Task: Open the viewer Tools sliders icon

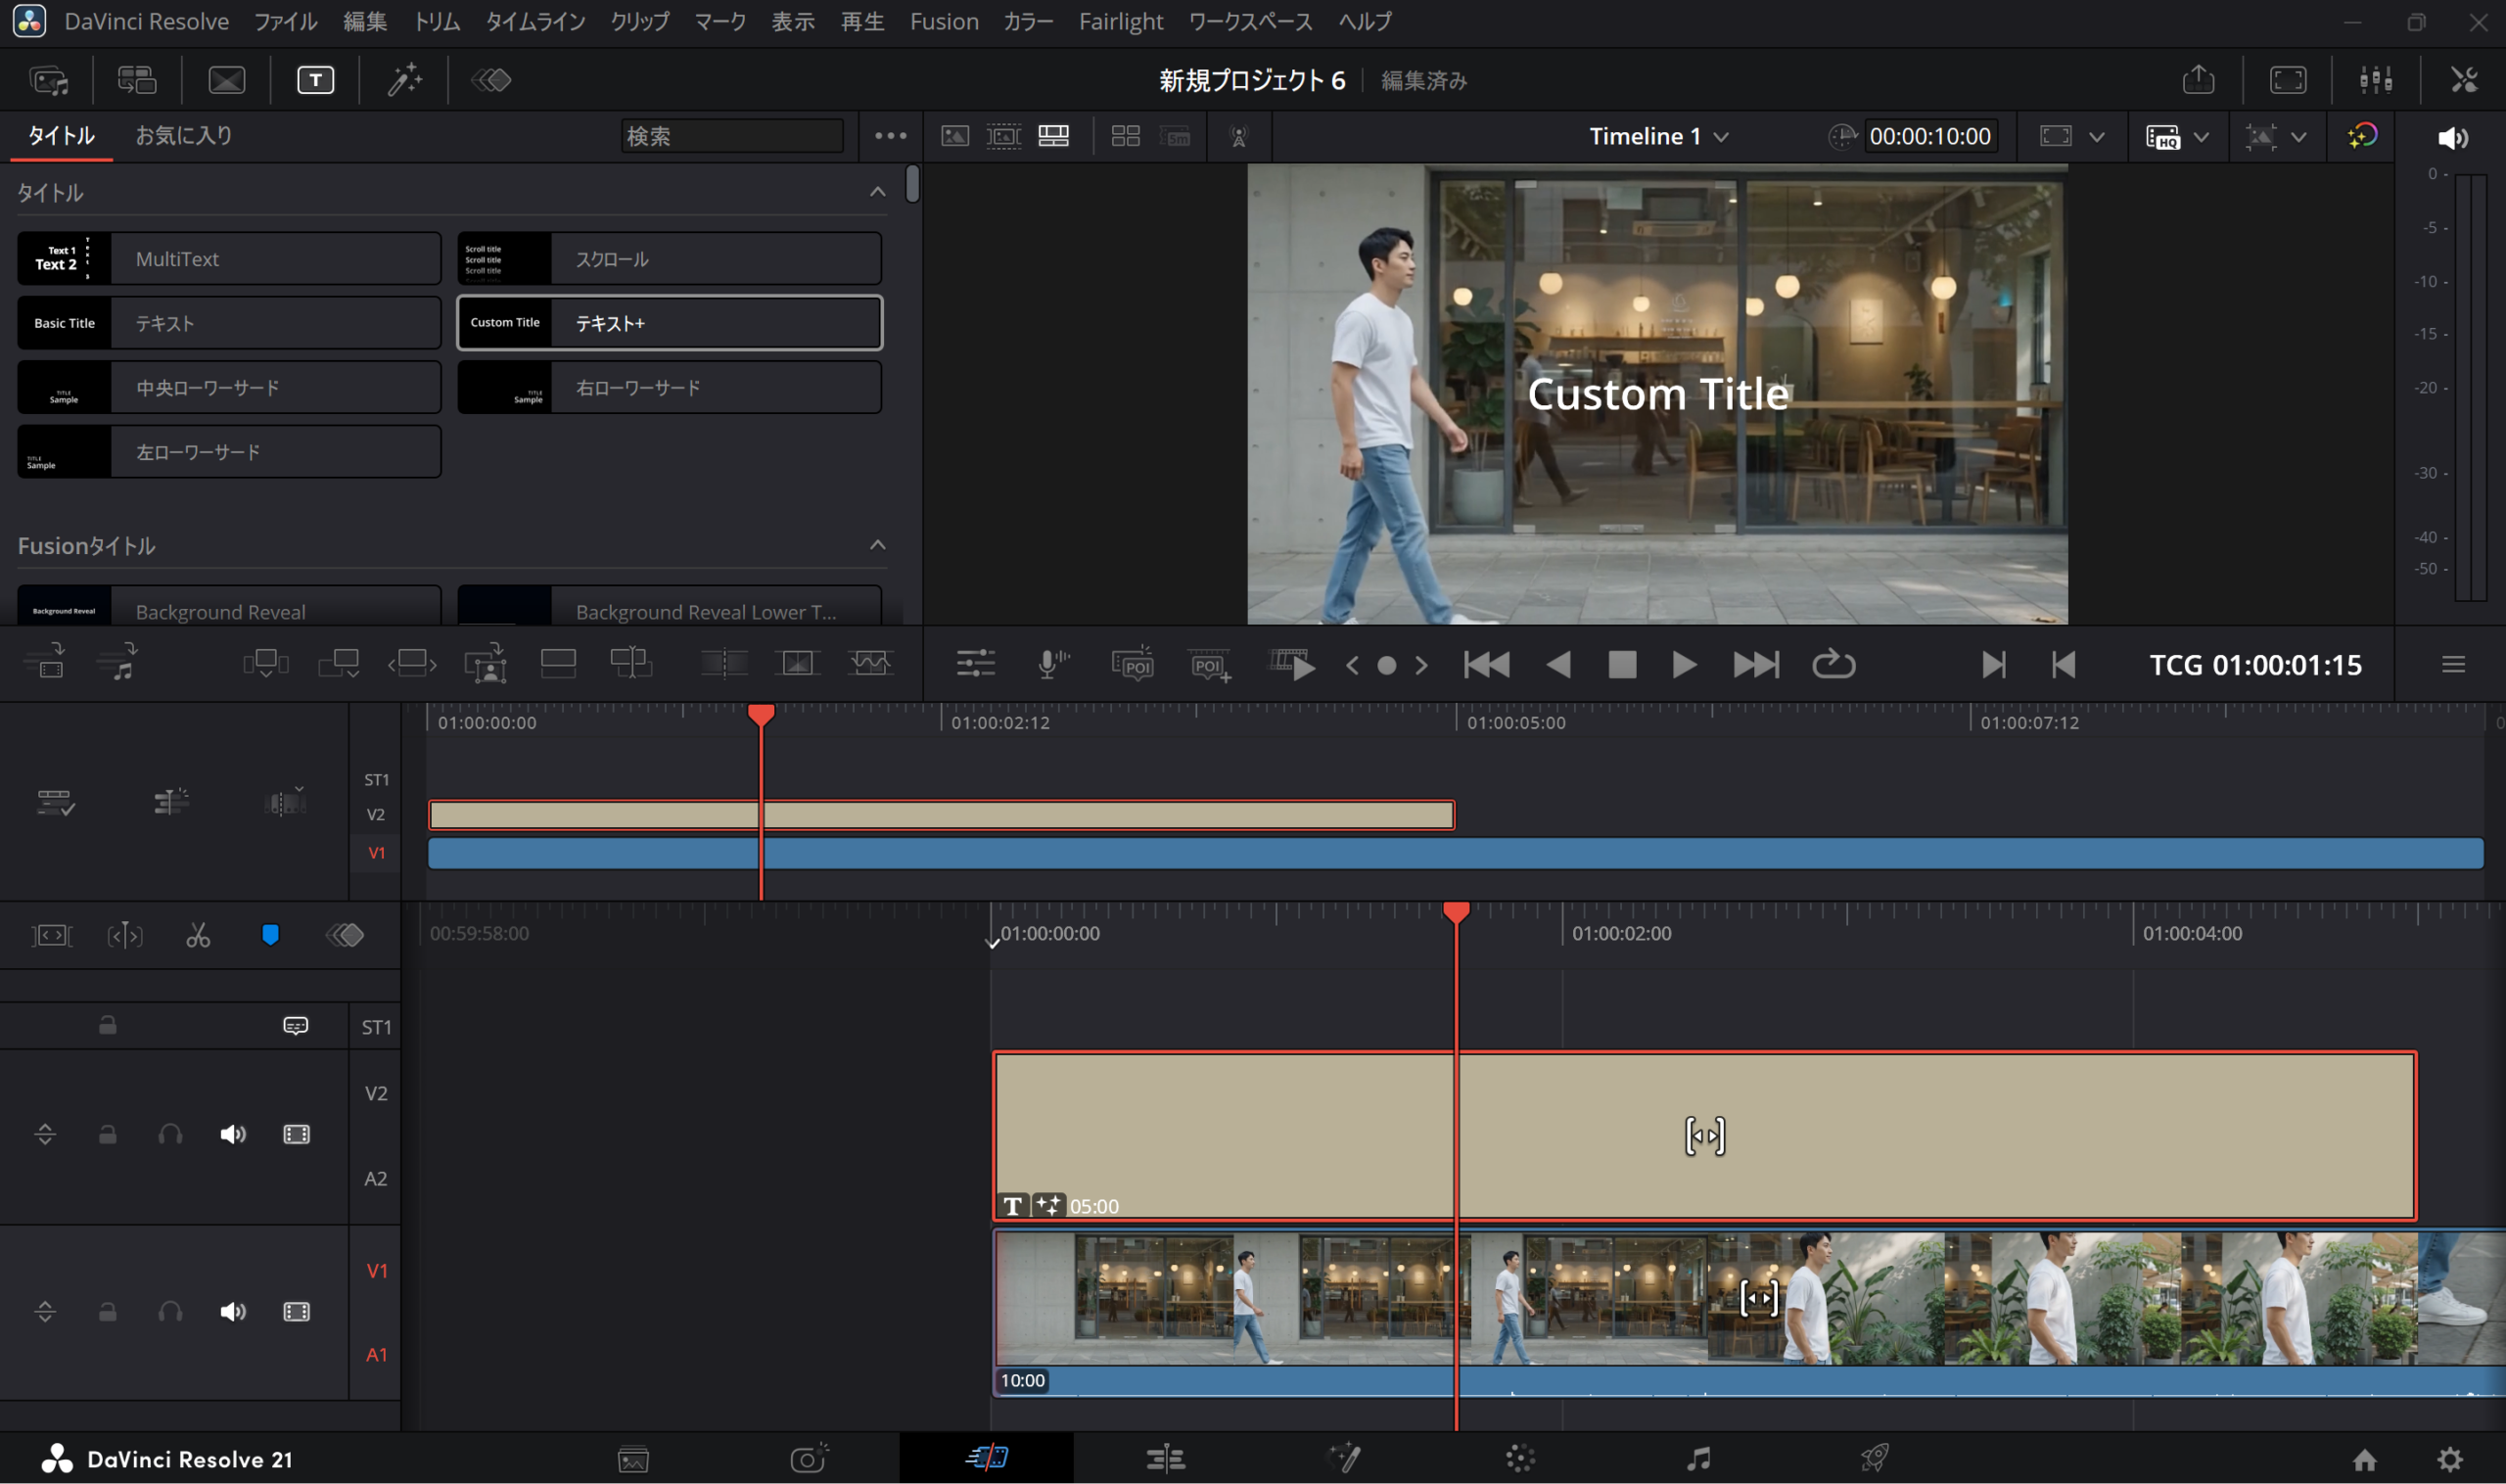Action: 975,664
